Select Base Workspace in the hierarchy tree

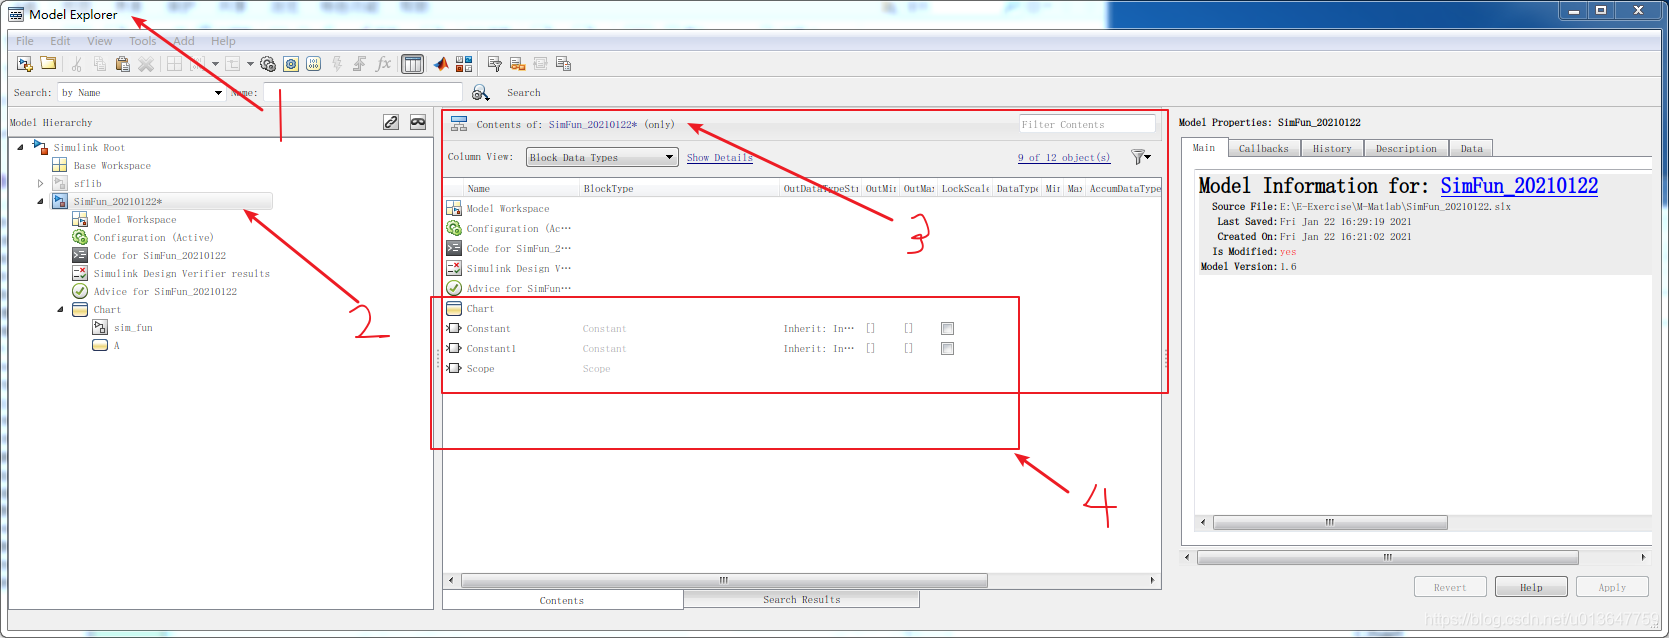point(112,166)
